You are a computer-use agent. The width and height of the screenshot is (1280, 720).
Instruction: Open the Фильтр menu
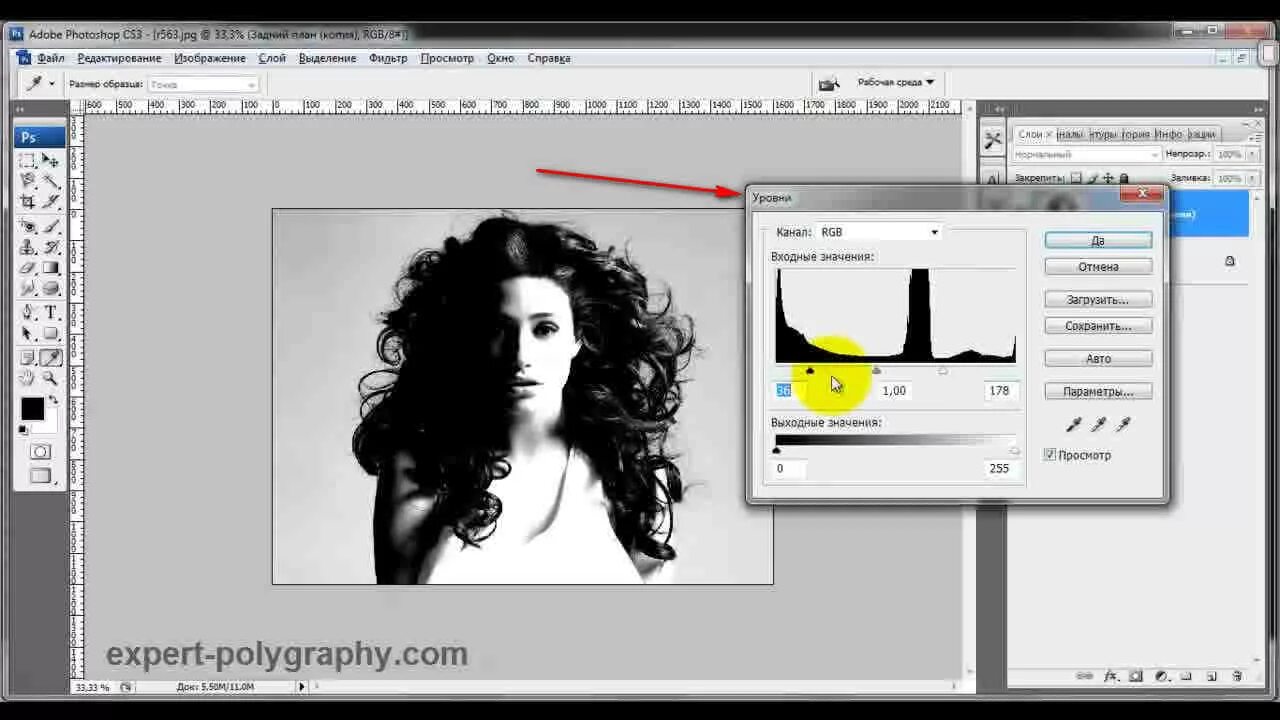(x=388, y=58)
